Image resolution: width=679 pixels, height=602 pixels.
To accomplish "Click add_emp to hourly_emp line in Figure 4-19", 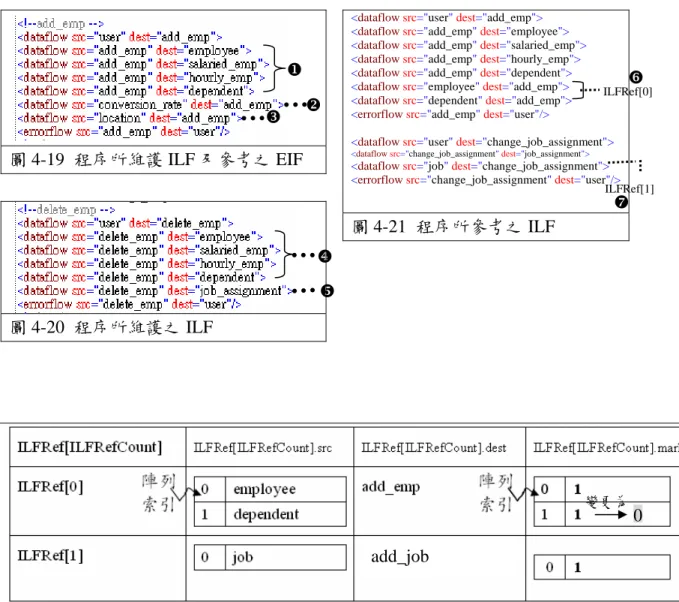I will (x=141, y=78).
